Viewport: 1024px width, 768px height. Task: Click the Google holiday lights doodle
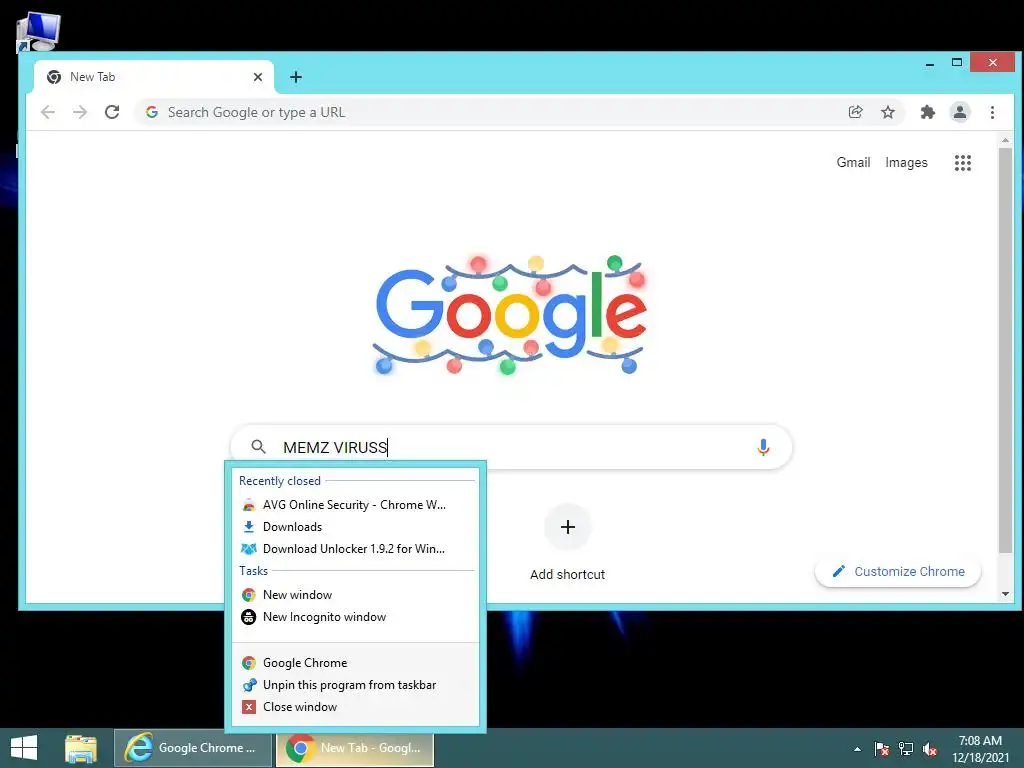point(511,315)
